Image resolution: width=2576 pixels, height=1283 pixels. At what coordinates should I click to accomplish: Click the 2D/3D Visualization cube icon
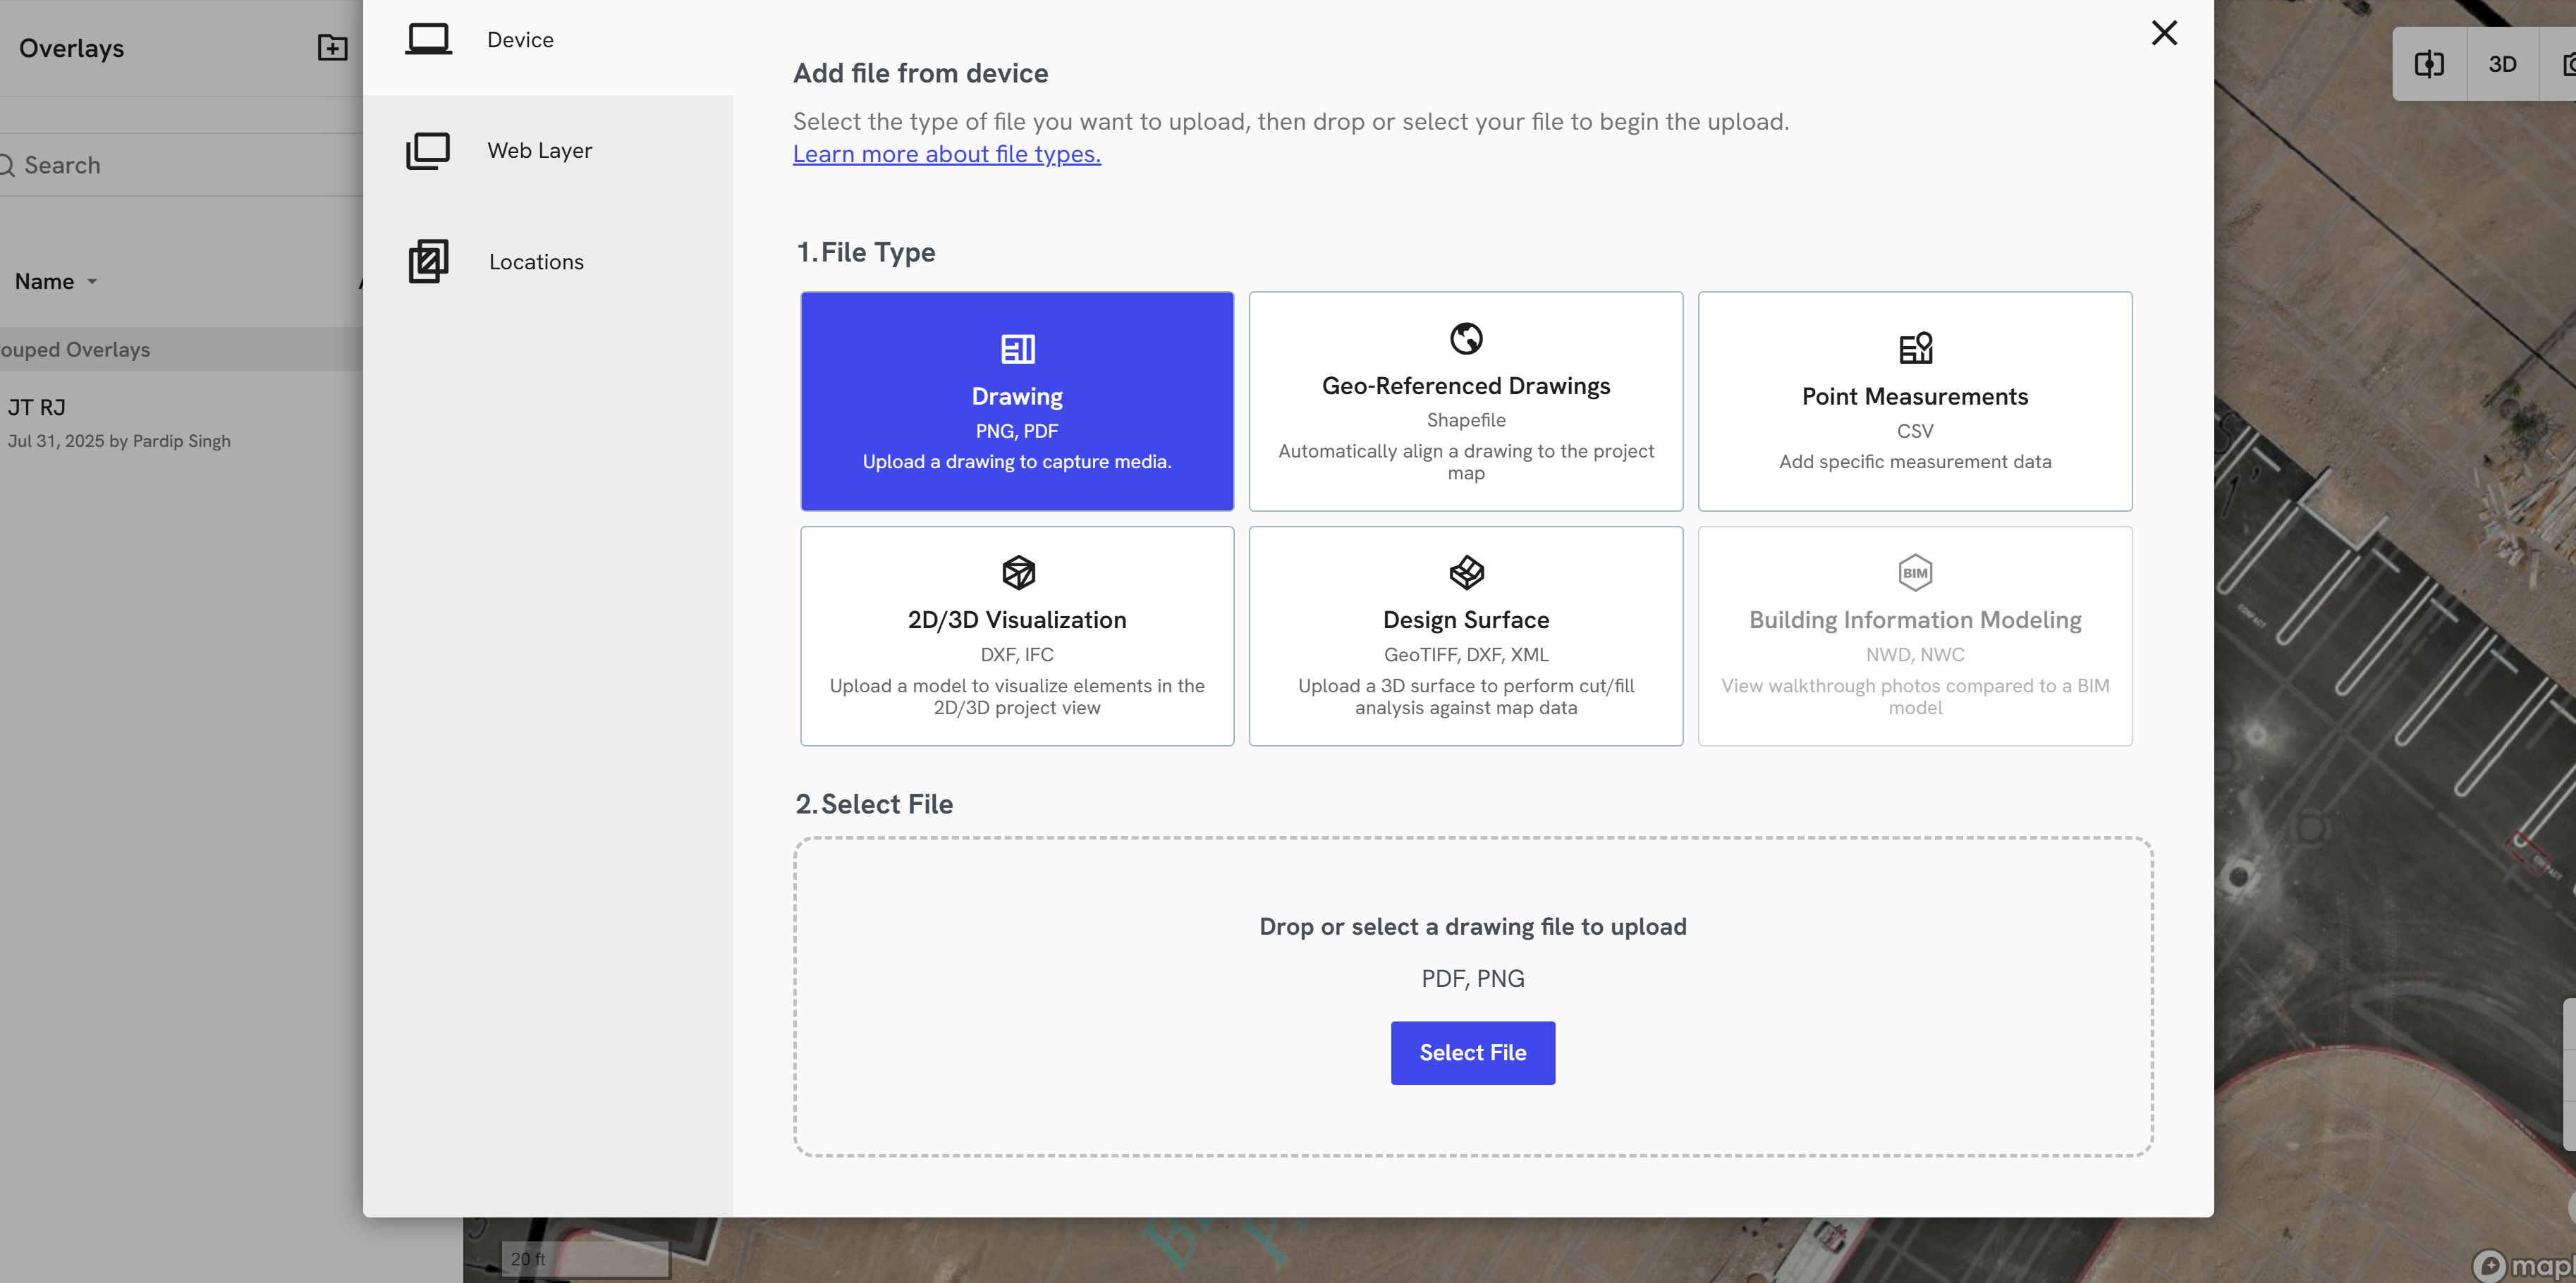pos(1018,572)
